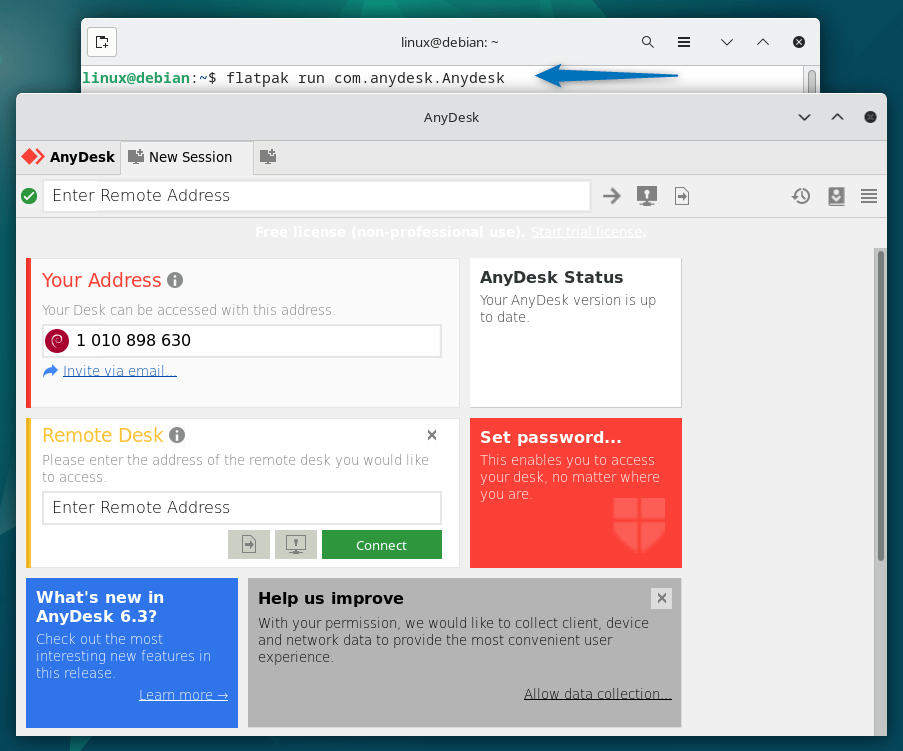903x751 pixels.
Task: Click new tab plus icon
Action: pyautogui.click(x=267, y=156)
